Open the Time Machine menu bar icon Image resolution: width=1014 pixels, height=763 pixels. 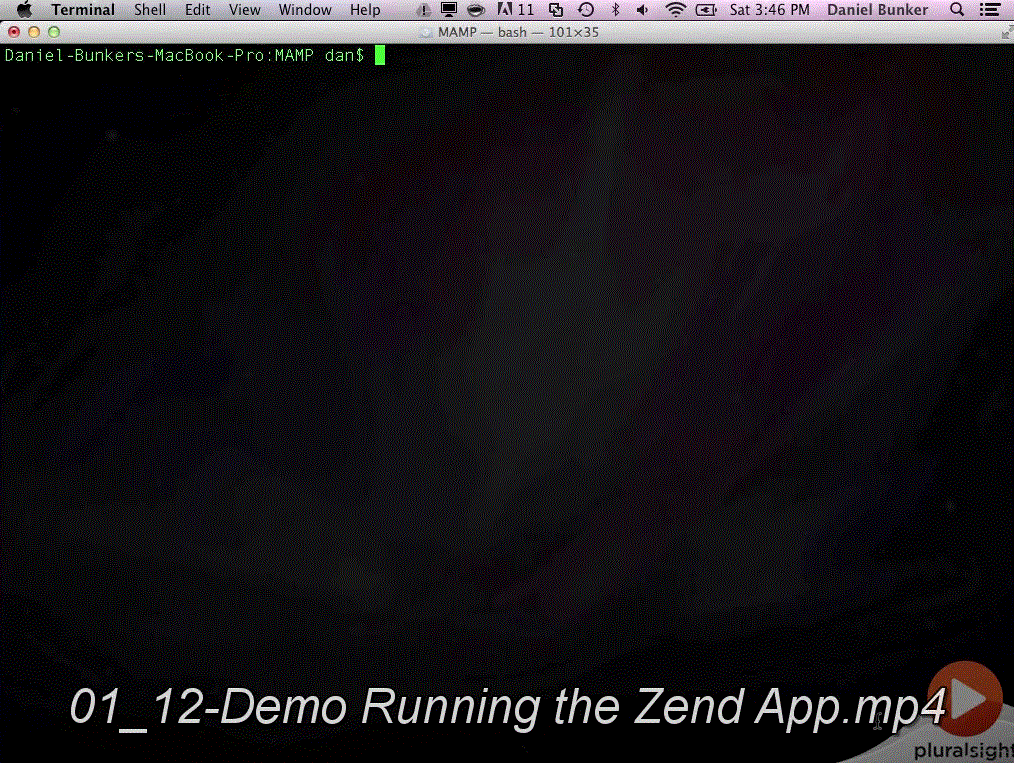point(586,10)
